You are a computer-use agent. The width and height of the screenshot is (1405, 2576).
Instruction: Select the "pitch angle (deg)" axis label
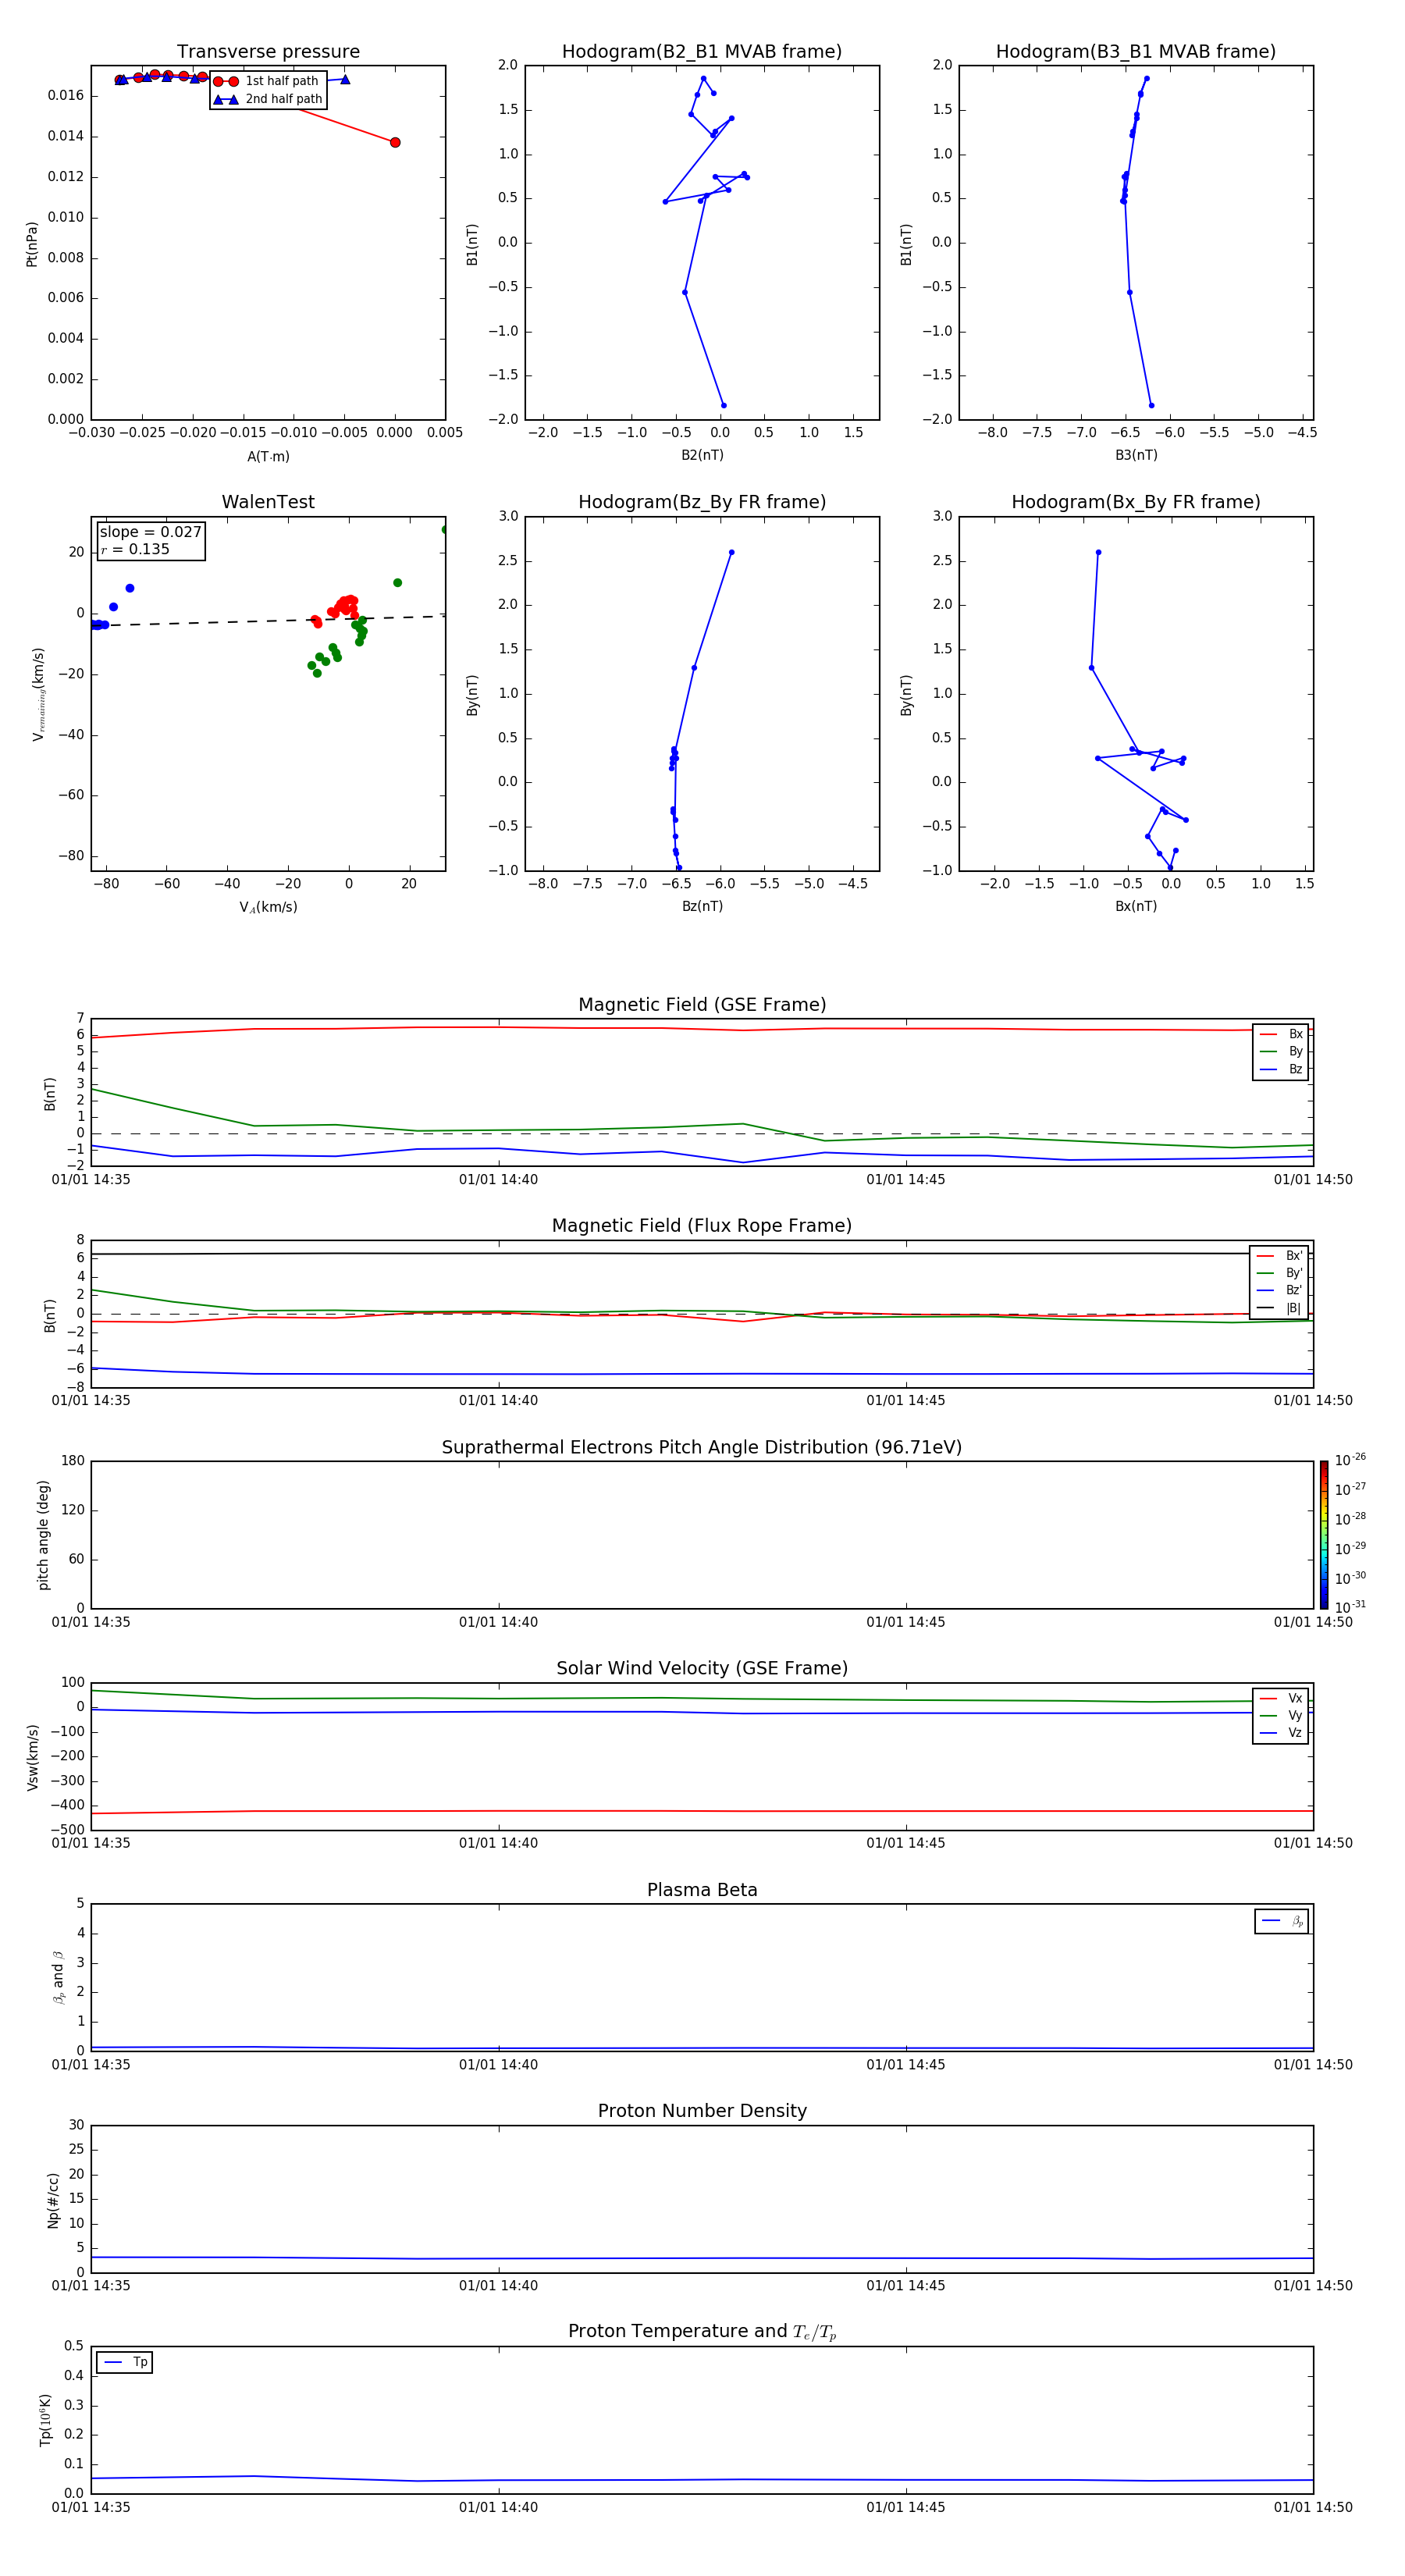point(43,1535)
